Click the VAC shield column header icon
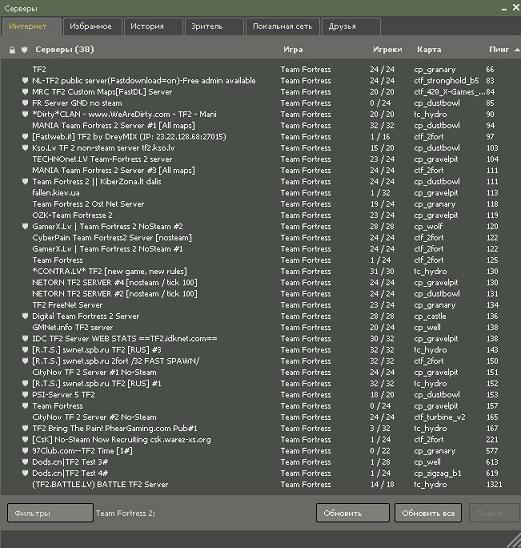Screen dimensions: 521x548 point(24,50)
